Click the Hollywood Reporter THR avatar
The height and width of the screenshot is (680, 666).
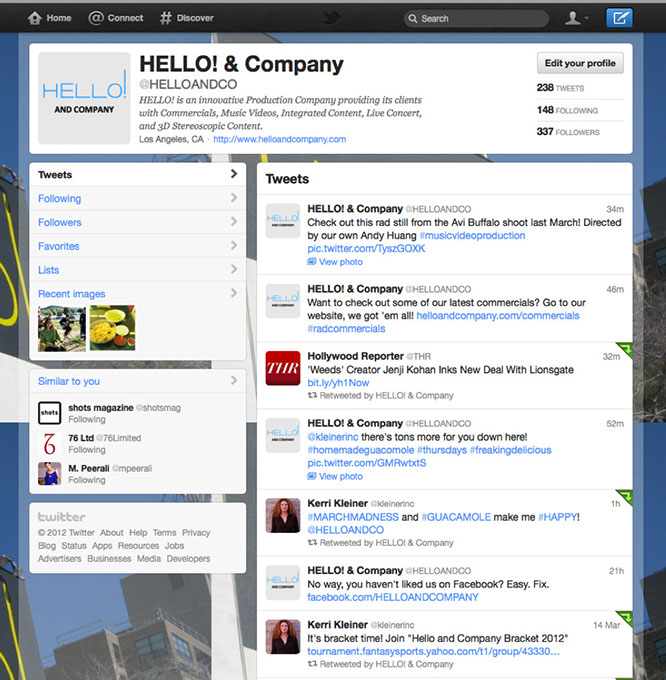[282, 369]
